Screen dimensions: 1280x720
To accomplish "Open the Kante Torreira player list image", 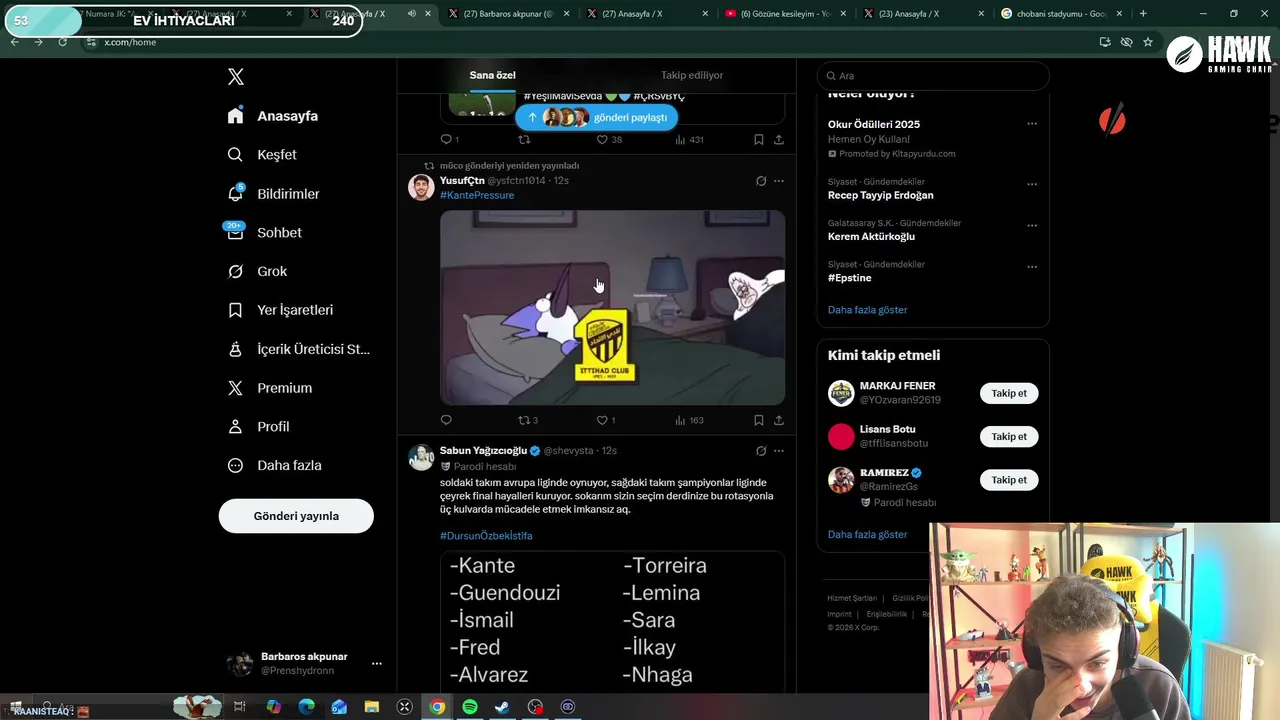I will (x=612, y=620).
